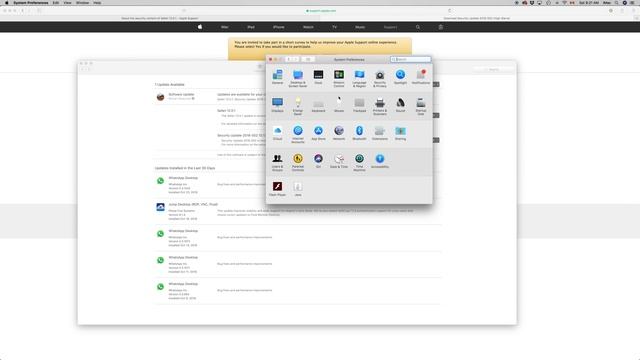Image resolution: width=640 pixels, height=360 pixels.
Task: Select Jump Desktop row in App Store updates
Action: tap(298, 211)
